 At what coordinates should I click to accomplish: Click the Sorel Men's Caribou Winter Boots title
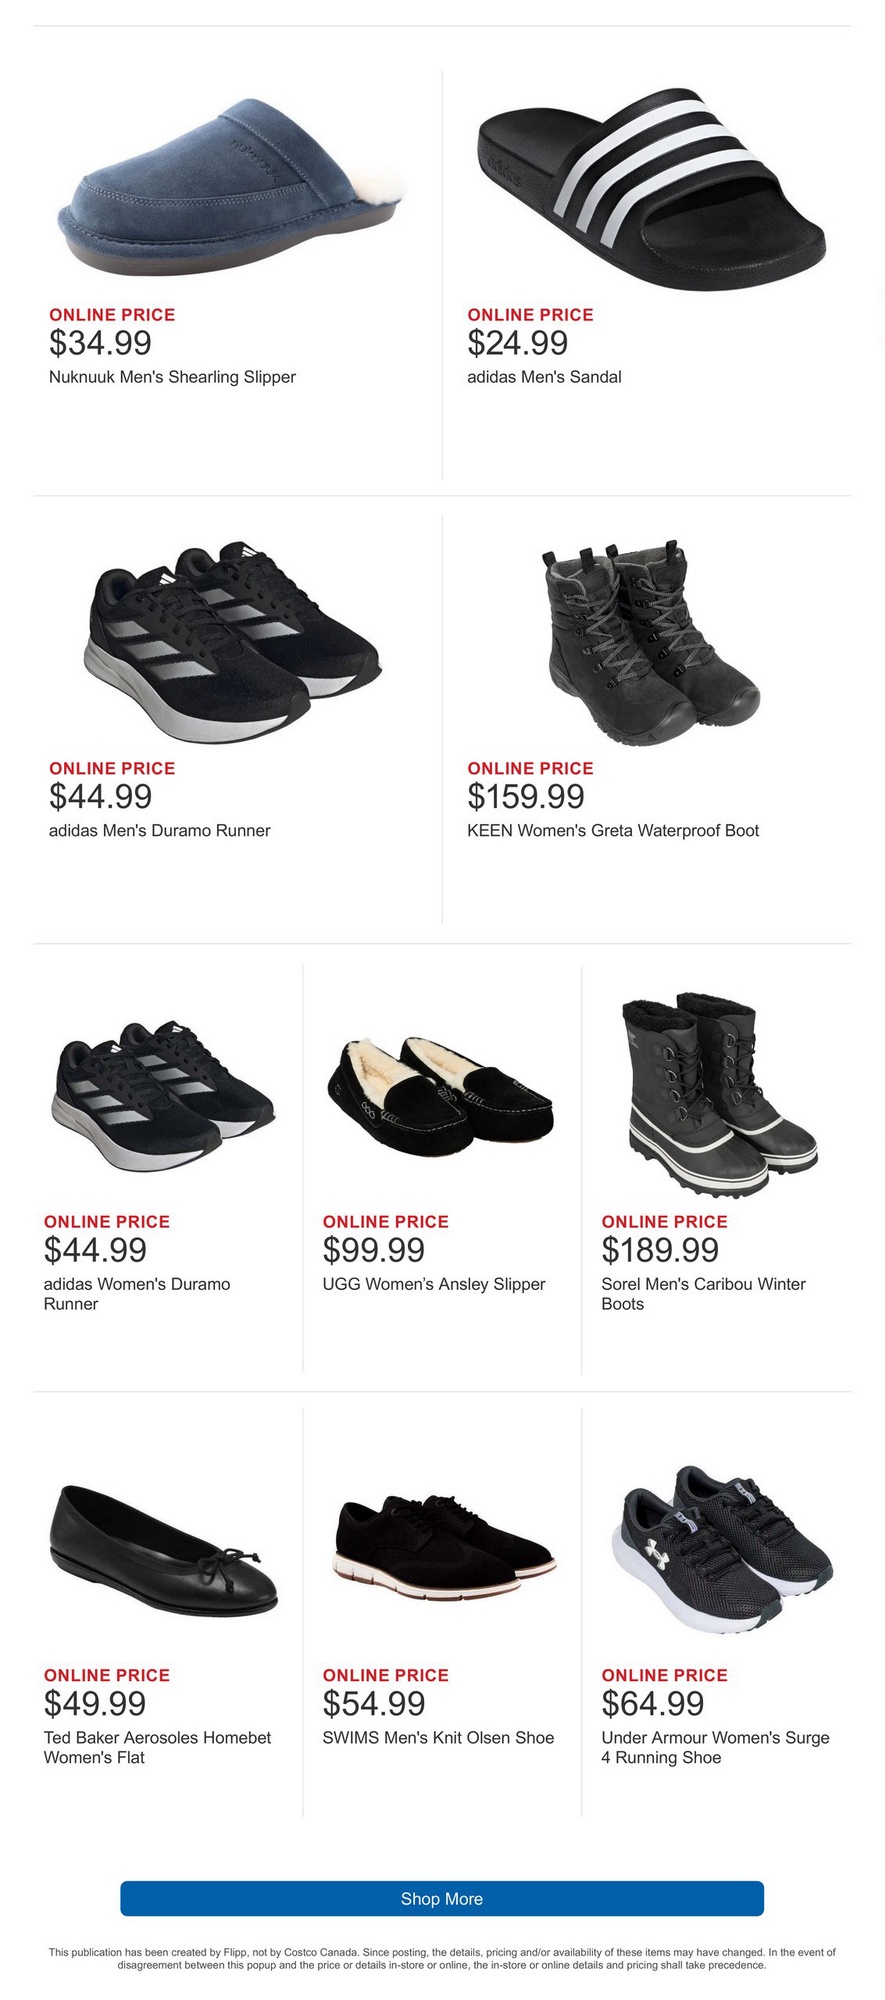703,1294
